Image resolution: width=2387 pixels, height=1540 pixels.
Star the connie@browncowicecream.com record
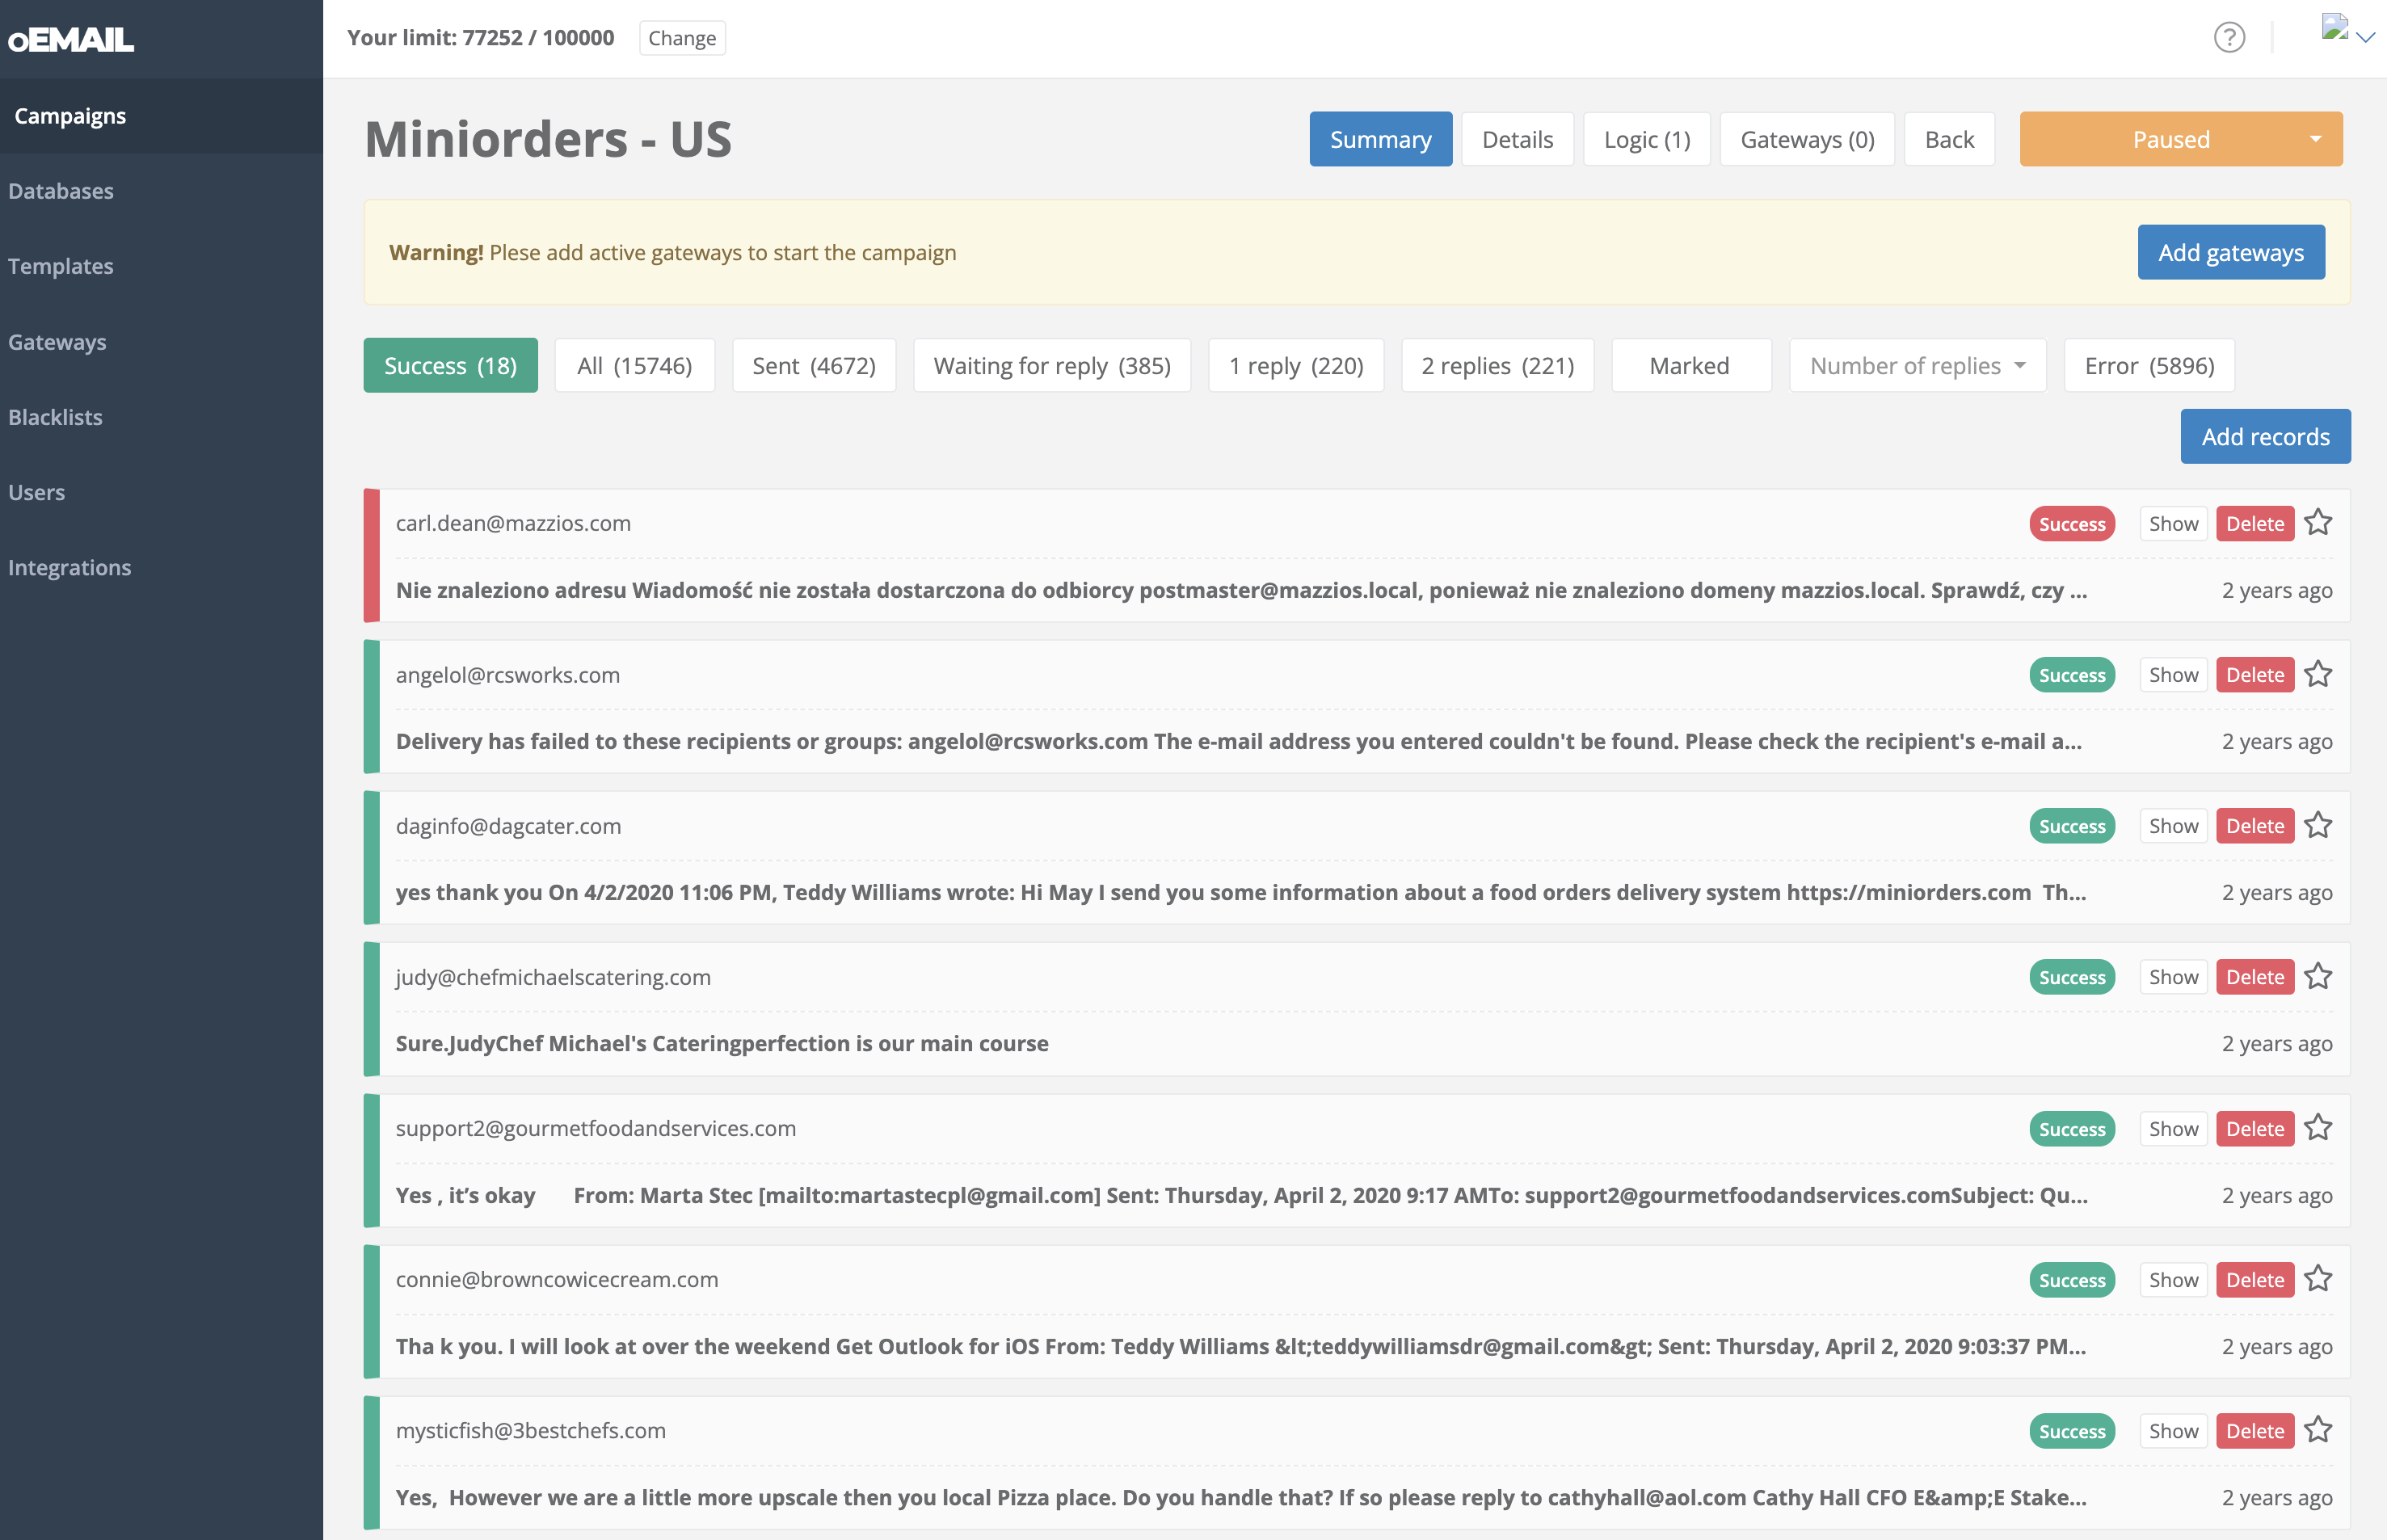pos(2318,1280)
